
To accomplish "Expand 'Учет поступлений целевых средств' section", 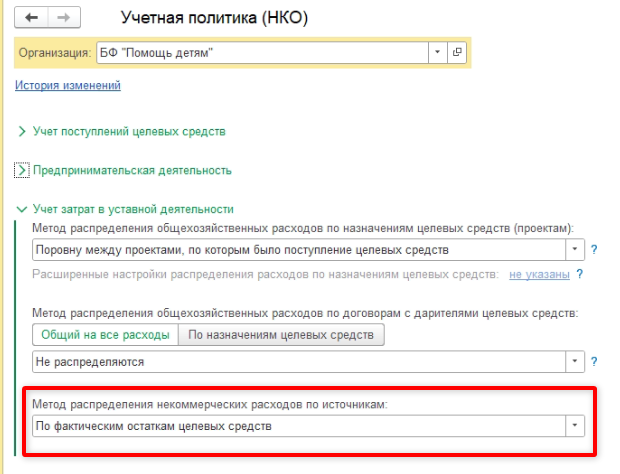I will (129, 131).
